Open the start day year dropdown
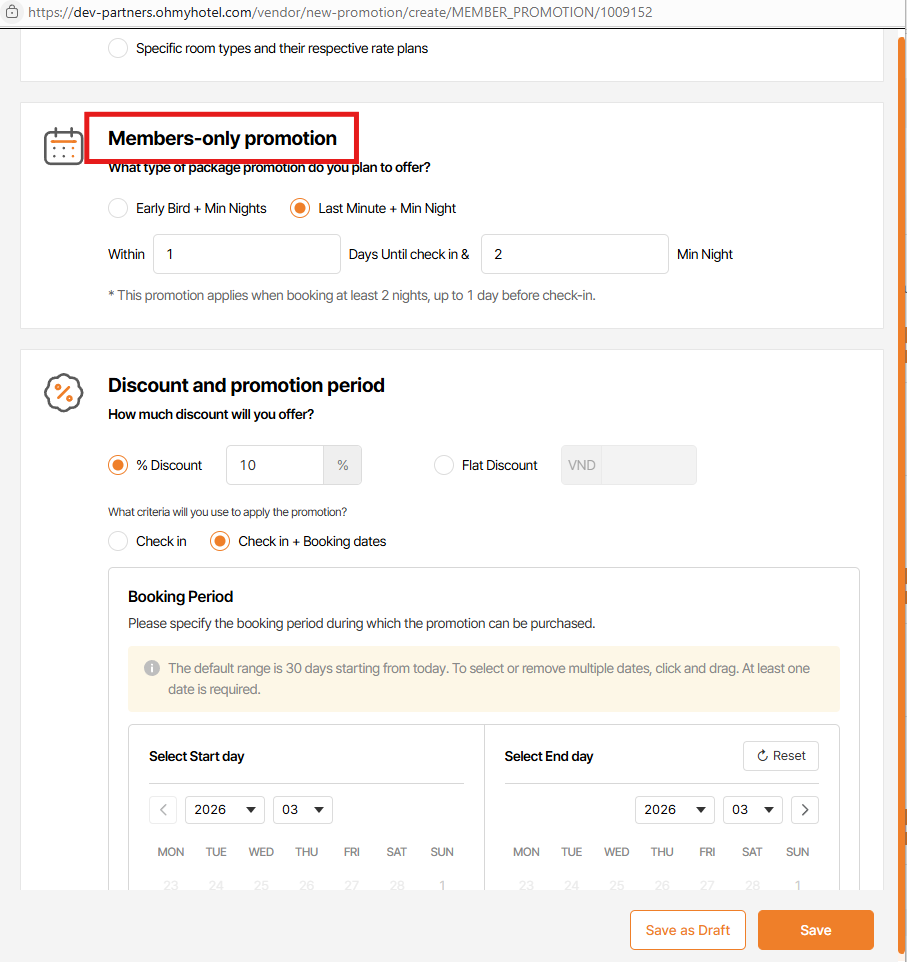This screenshot has height=962, width=907. click(x=224, y=809)
